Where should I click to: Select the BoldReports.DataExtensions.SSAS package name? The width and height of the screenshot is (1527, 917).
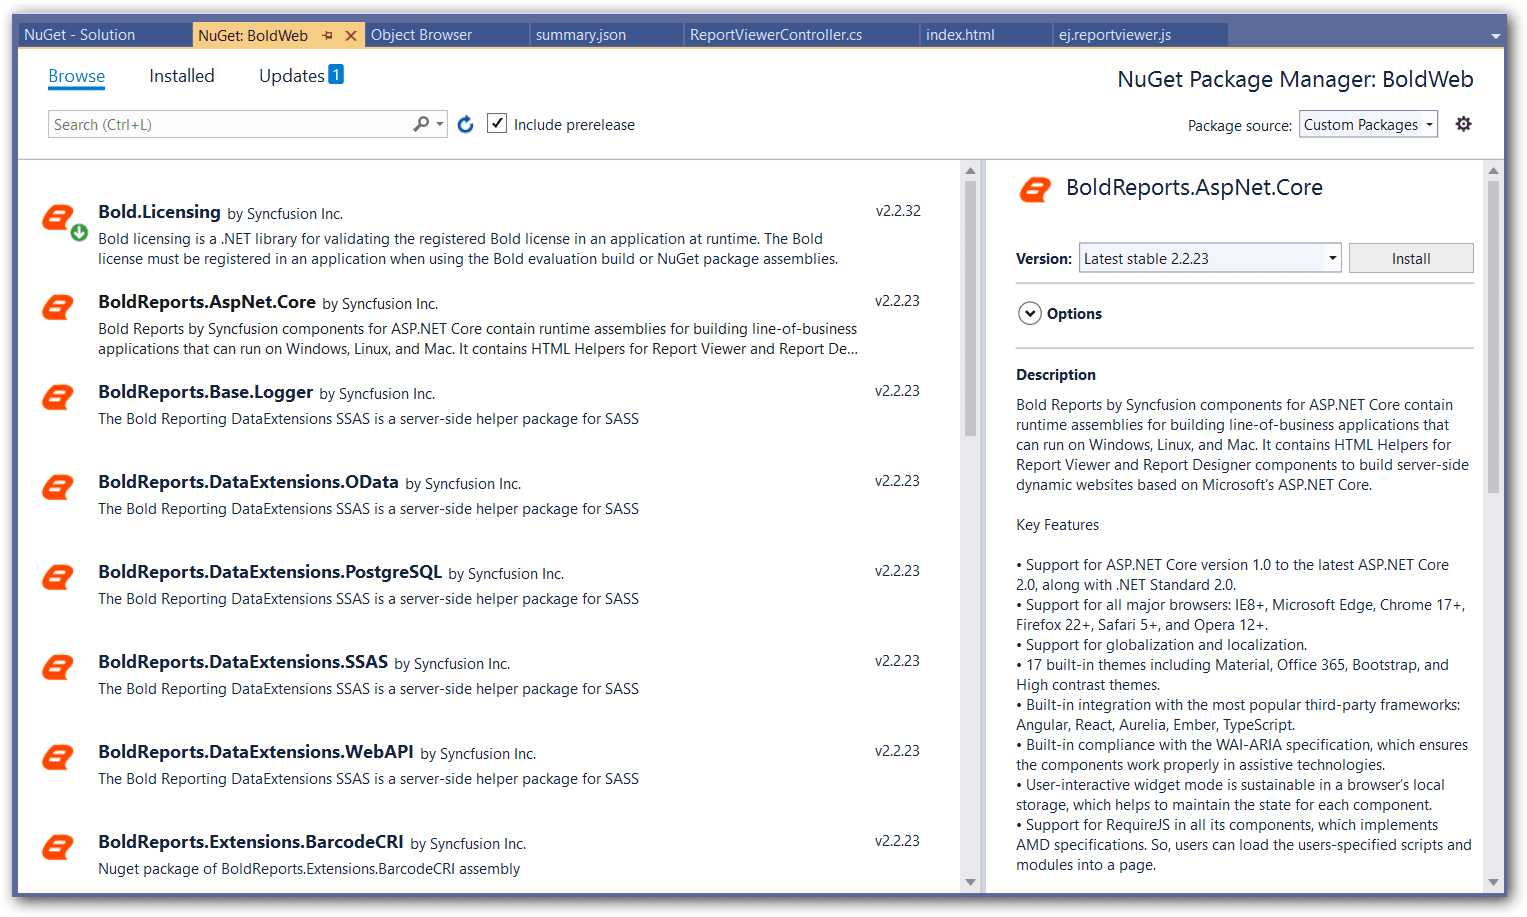[243, 662]
